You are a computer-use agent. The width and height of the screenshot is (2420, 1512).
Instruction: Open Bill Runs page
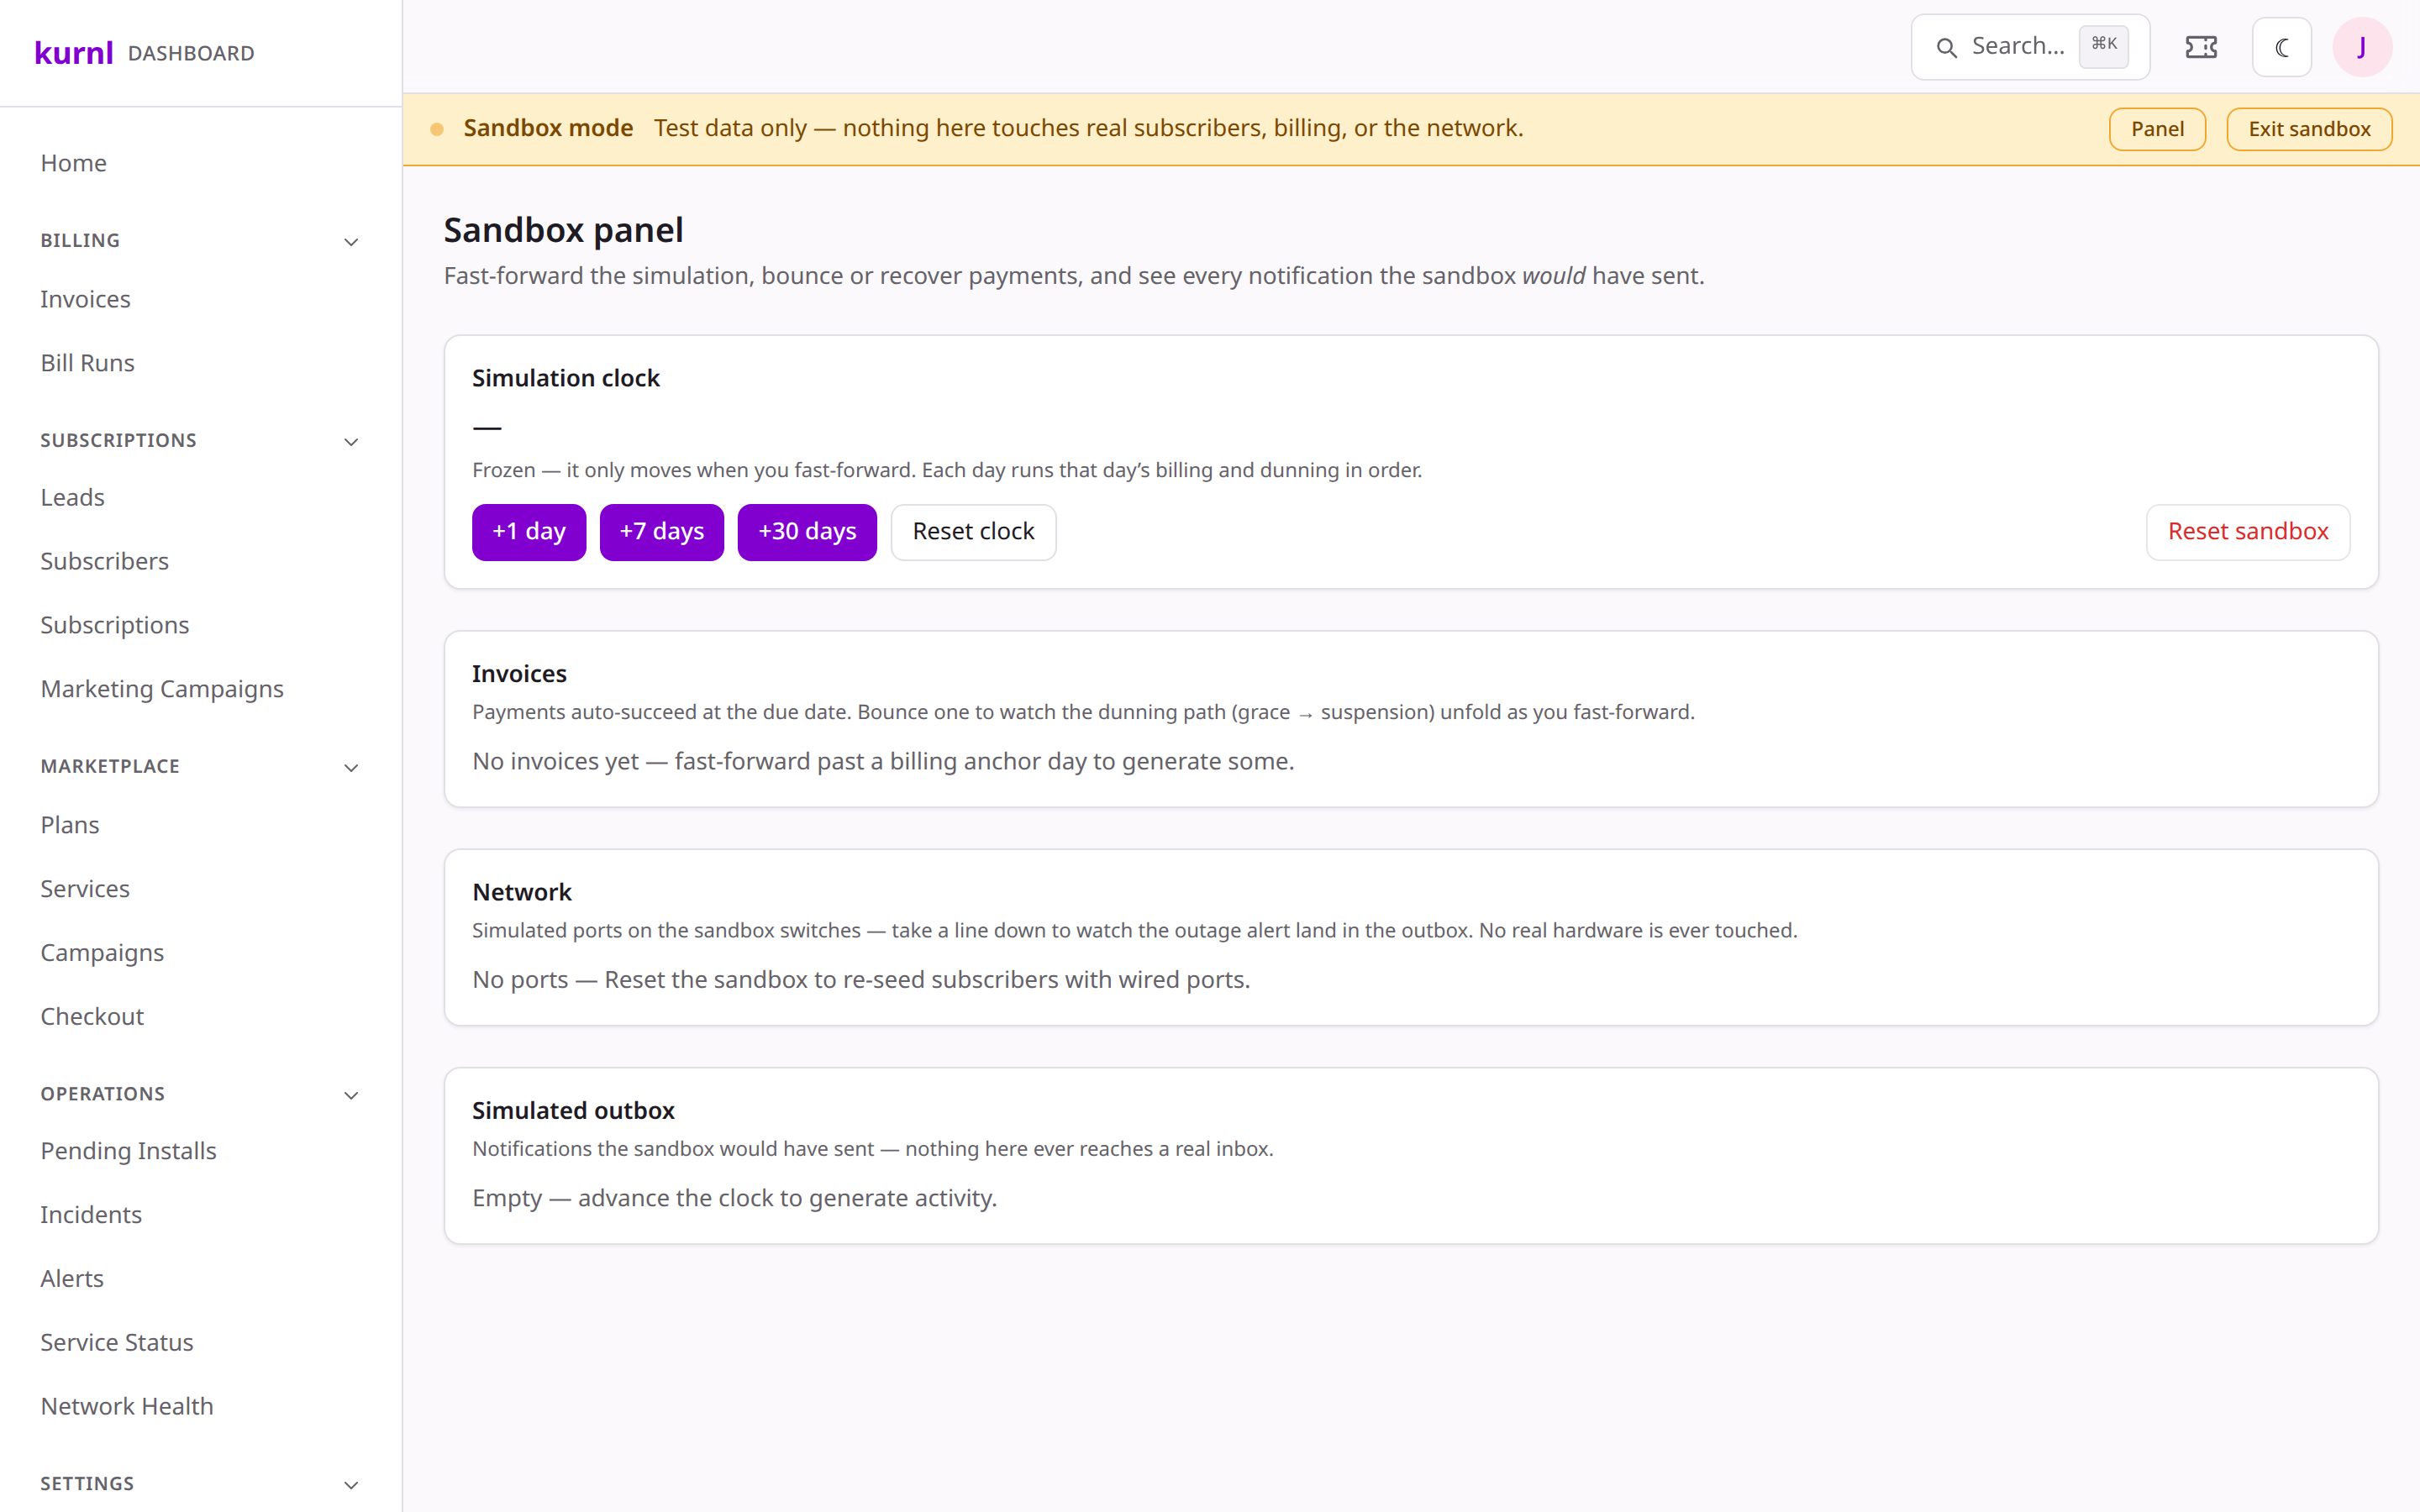[x=87, y=363]
